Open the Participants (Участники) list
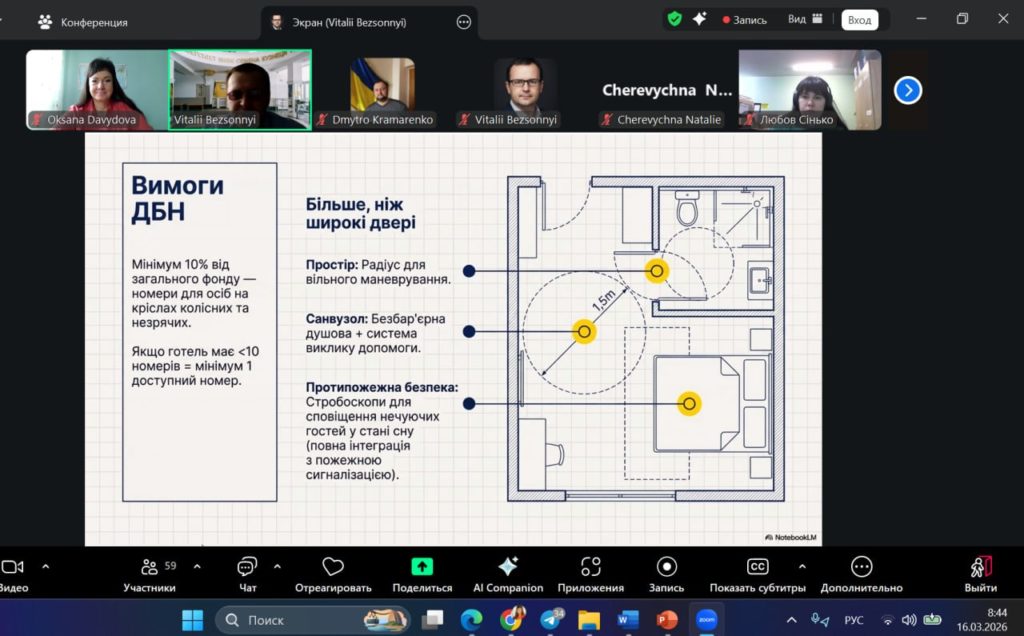 coord(150,567)
